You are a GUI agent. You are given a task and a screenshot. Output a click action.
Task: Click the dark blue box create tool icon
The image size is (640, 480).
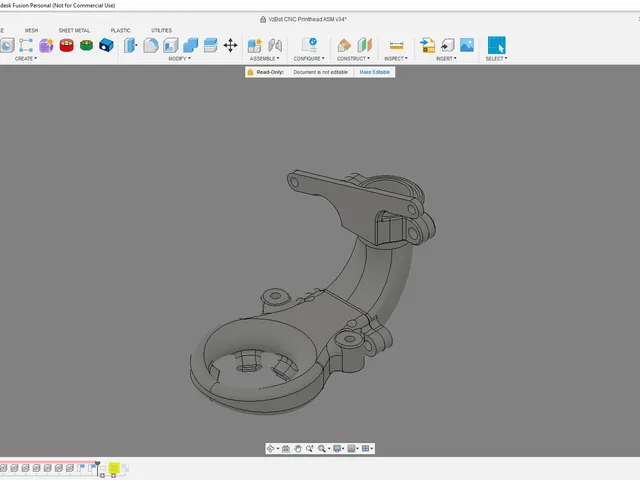(x=106, y=45)
